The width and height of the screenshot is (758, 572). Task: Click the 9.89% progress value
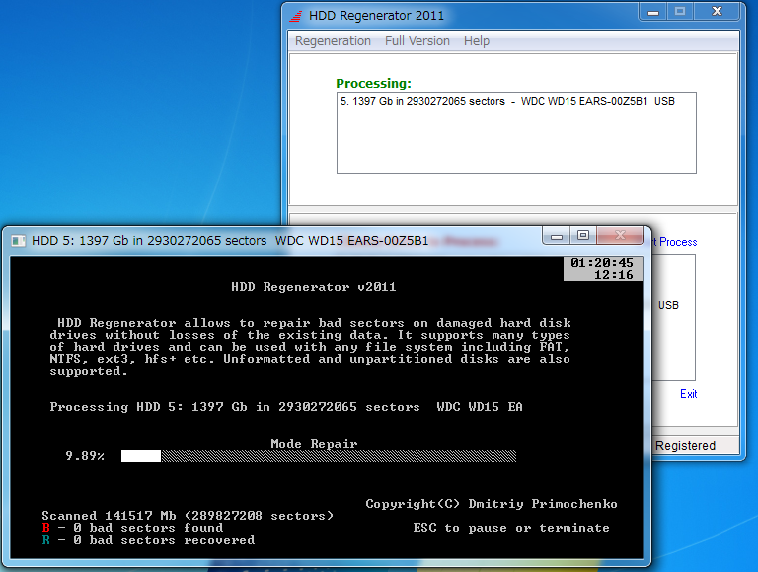click(85, 456)
